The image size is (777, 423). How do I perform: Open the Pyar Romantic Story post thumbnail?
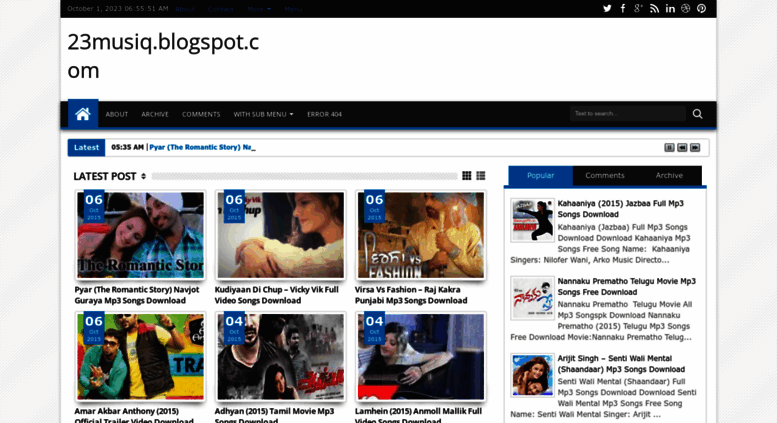pos(140,235)
